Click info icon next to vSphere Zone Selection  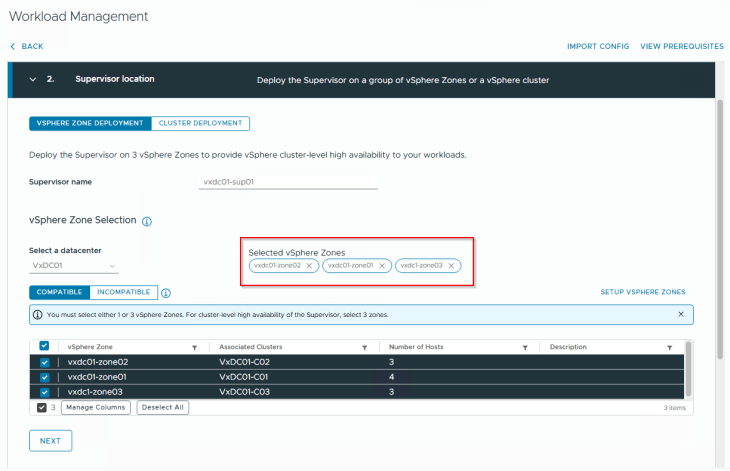[147, 221]
